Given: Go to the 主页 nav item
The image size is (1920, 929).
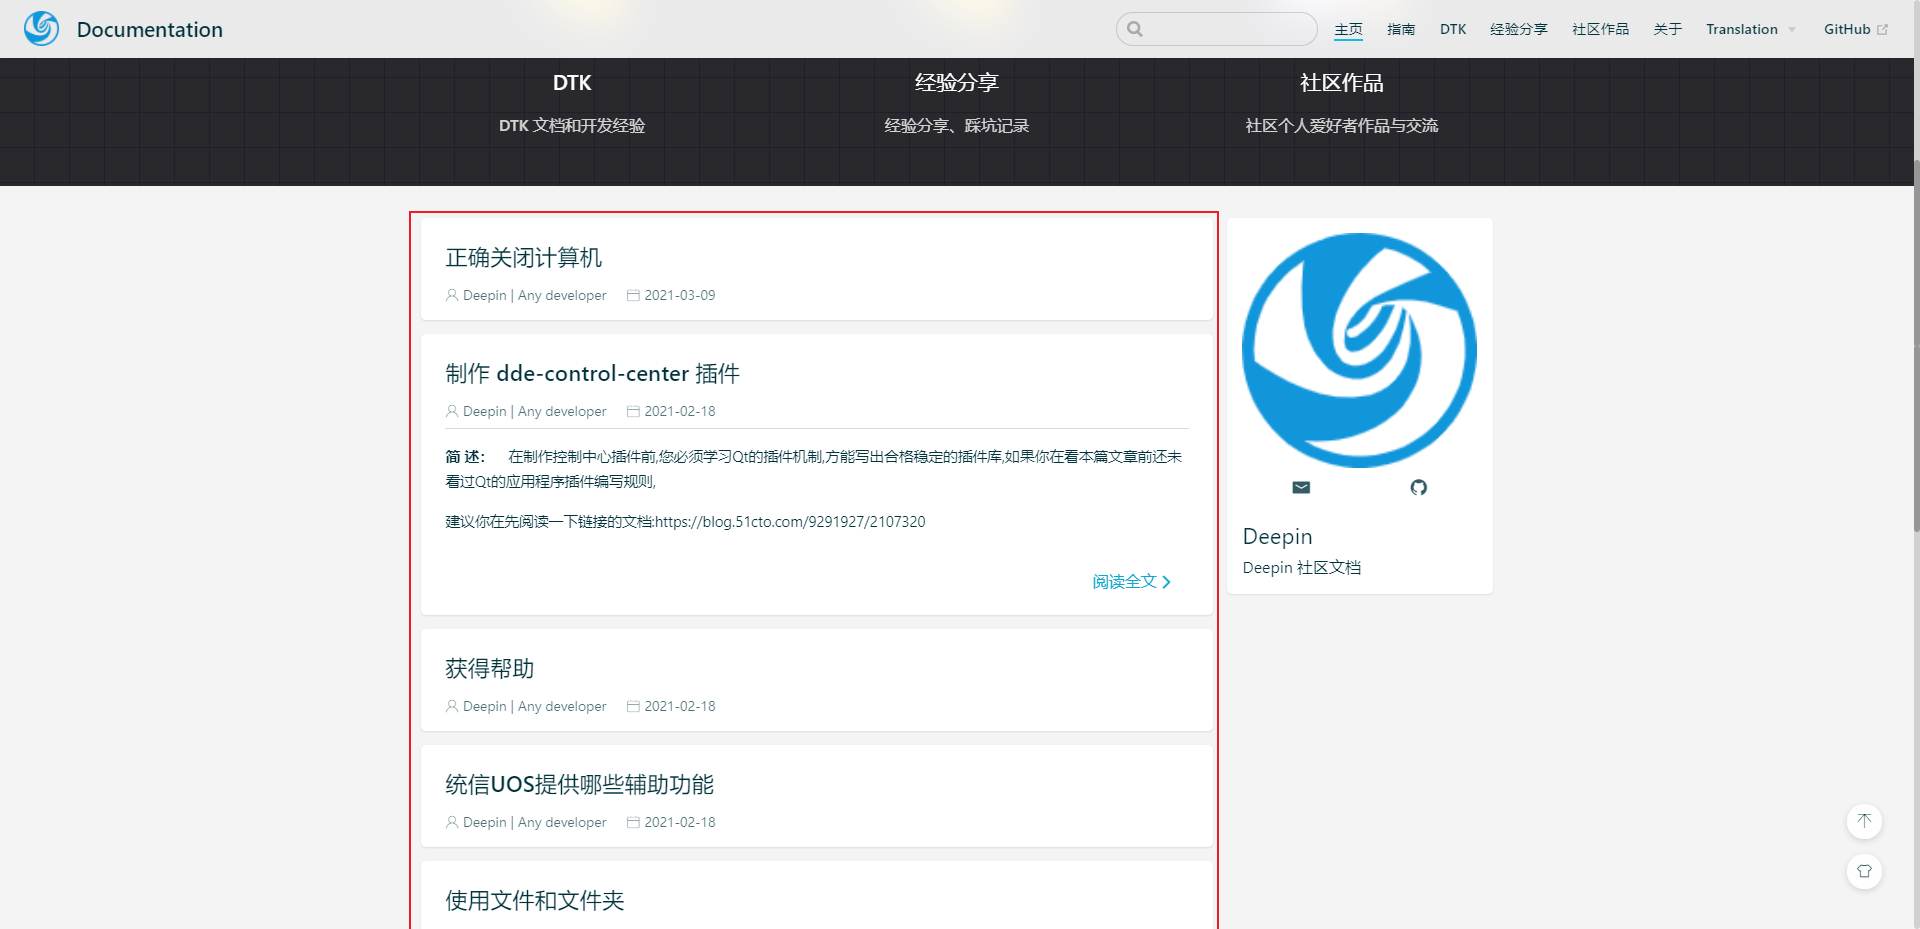Looking at the screenshot, I should coord(1348,29).
